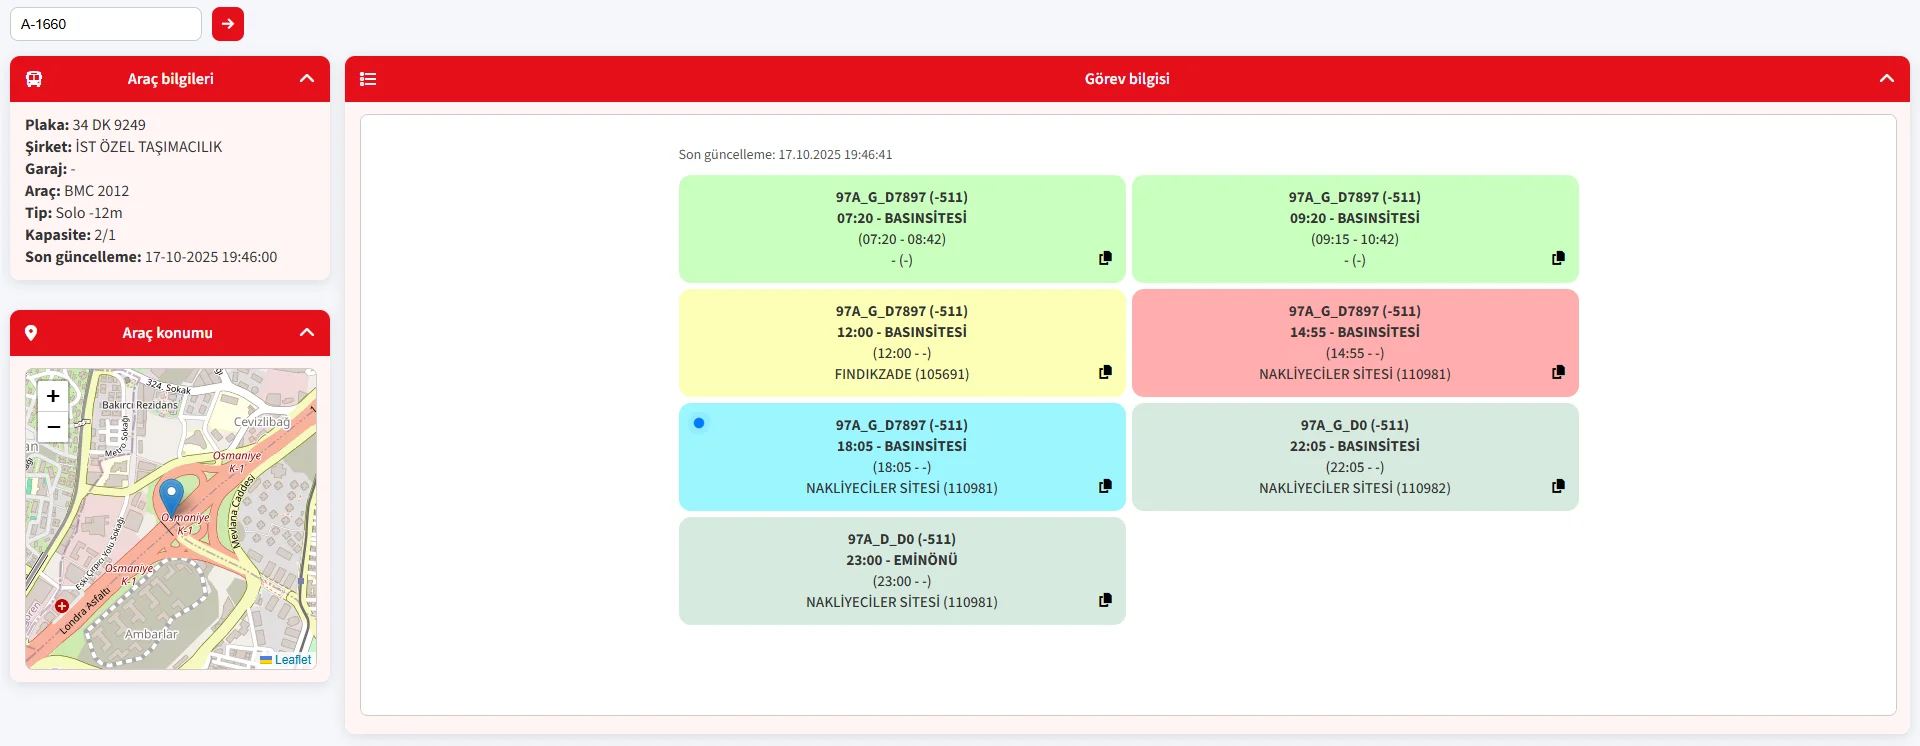The image size is (1920, 746).
Task: Click the bus icon in Araç bilgileri header
Action: point(34,79)
